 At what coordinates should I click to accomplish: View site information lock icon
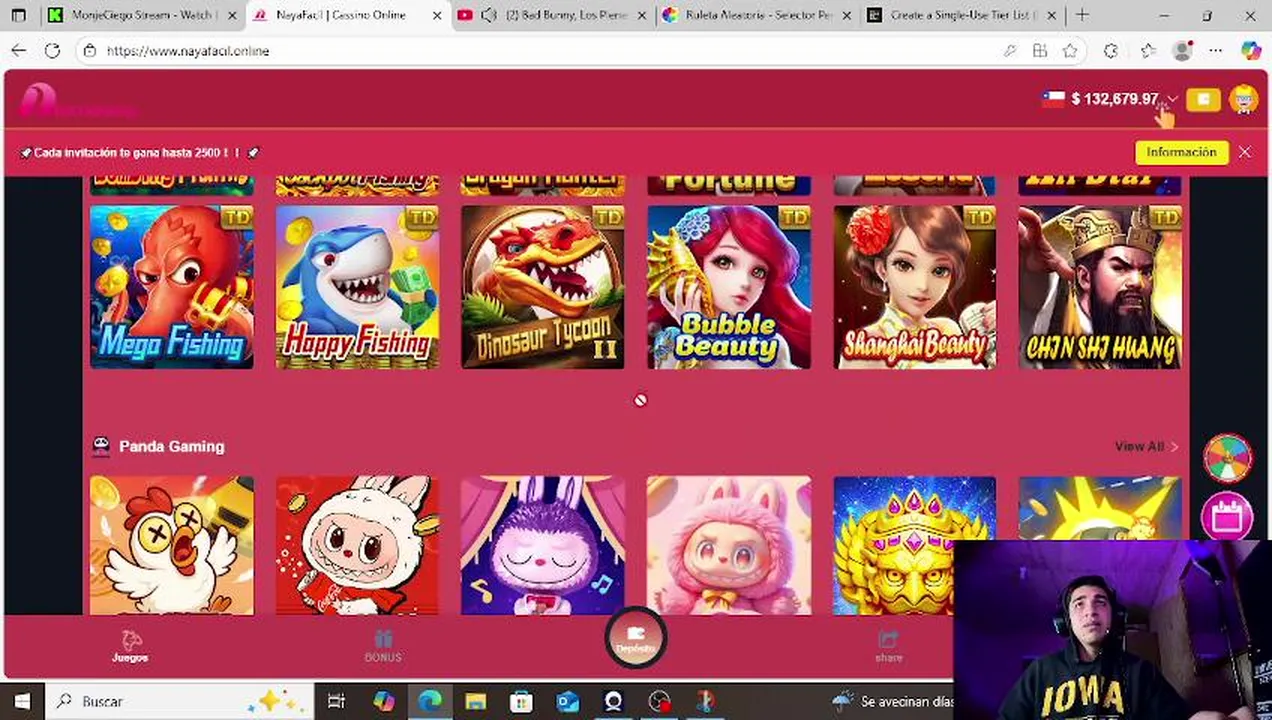pos(90,51)
